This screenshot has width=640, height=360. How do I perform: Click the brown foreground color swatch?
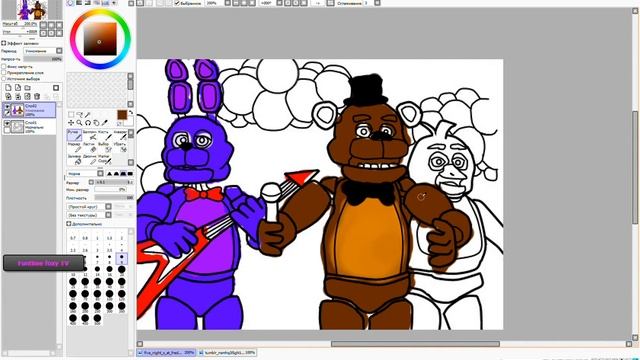pos(122,115)
